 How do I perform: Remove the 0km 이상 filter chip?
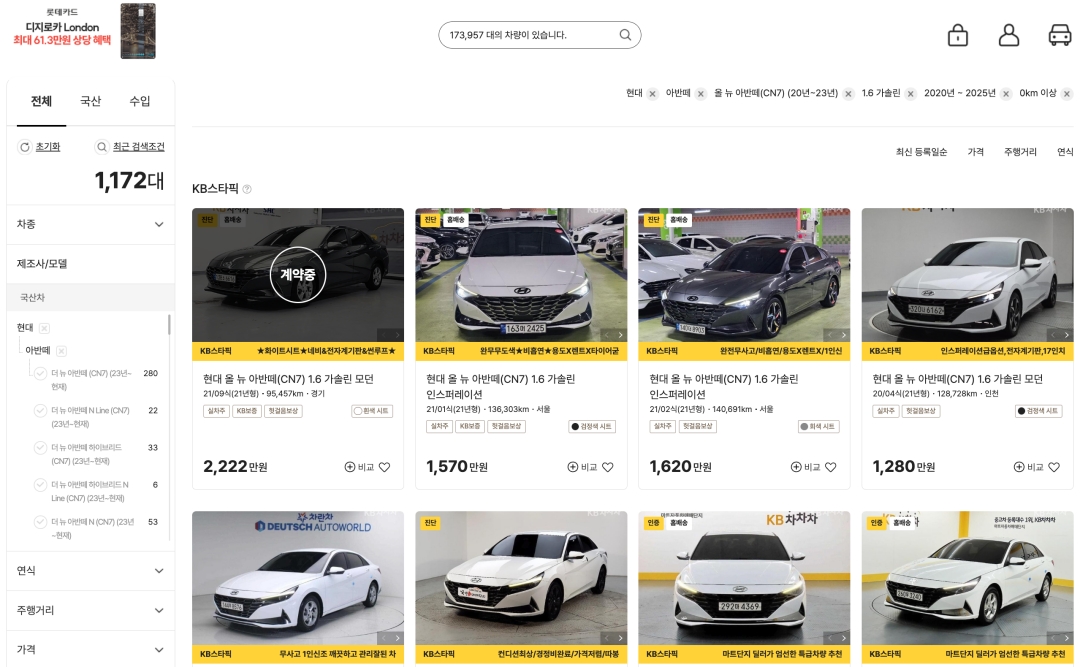pos(1067,94)
